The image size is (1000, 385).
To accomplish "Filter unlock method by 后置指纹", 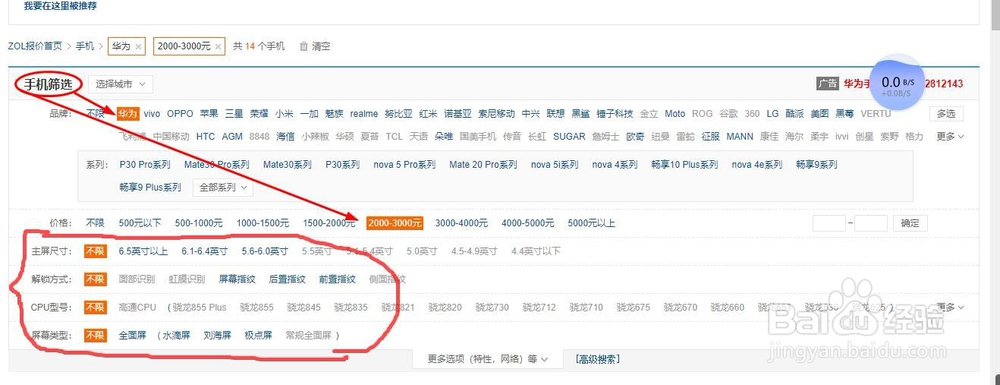I will click(x=287, y=279).
